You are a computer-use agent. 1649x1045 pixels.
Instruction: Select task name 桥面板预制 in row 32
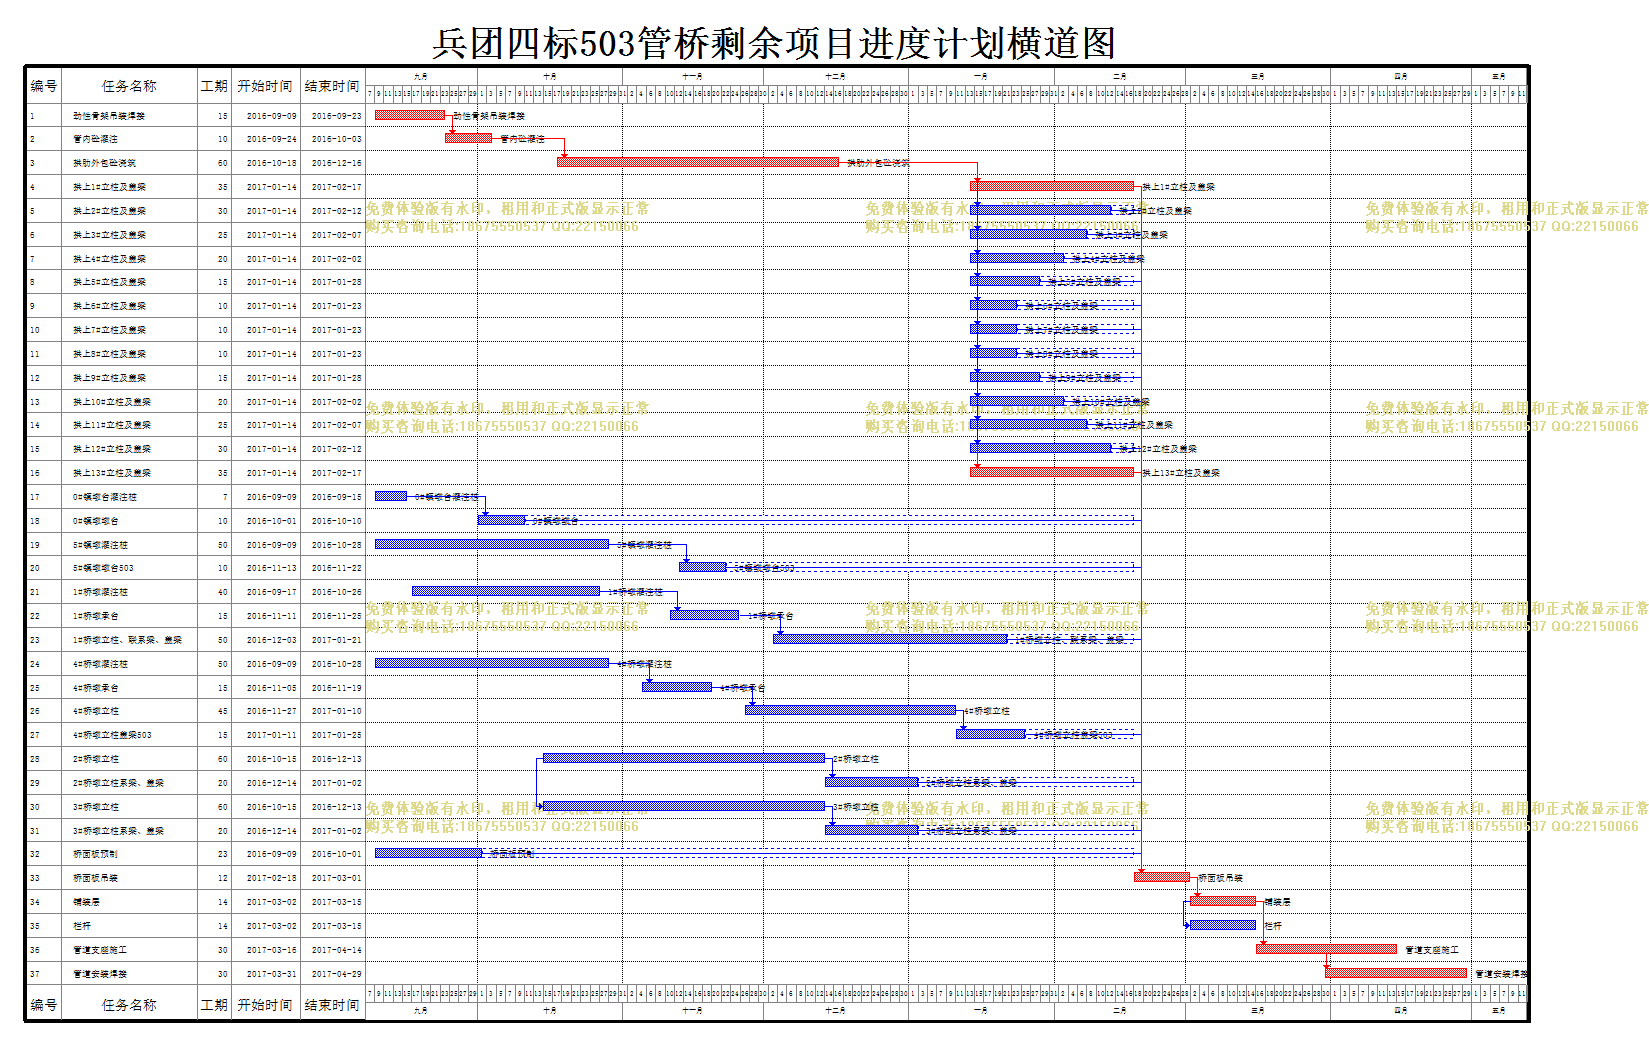(x=95, y=854)
